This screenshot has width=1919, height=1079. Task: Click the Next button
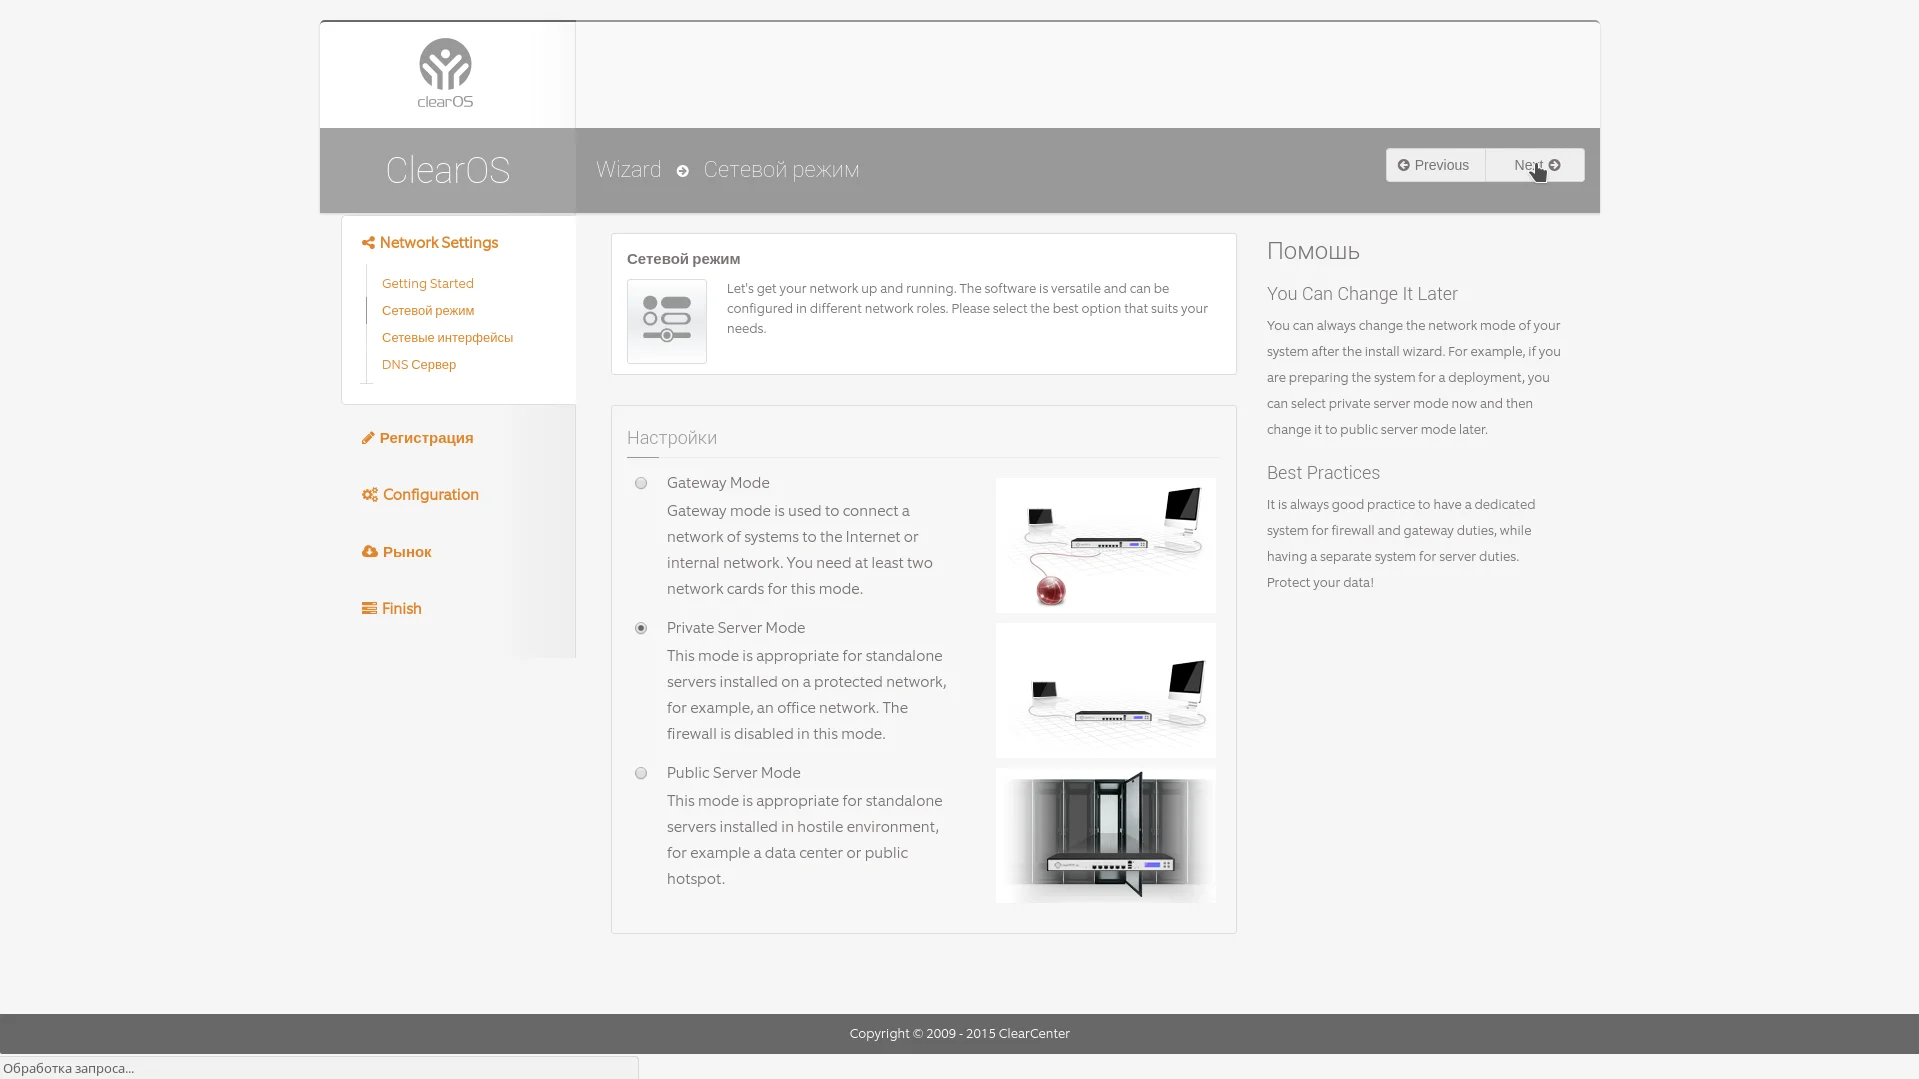click(1535, 165)
